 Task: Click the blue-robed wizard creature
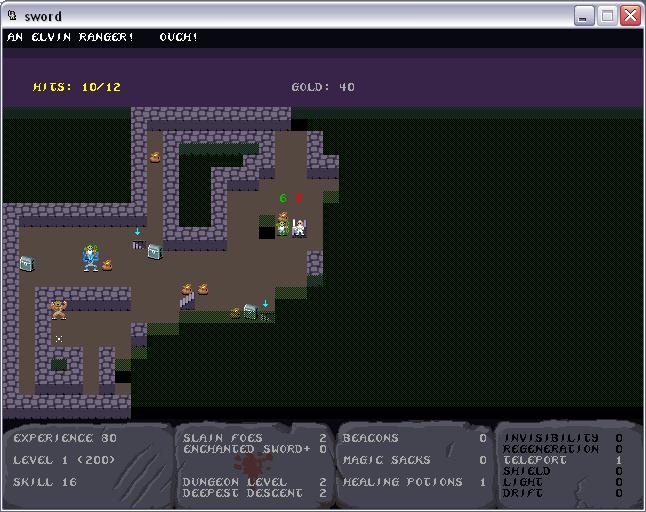(90, 258)
